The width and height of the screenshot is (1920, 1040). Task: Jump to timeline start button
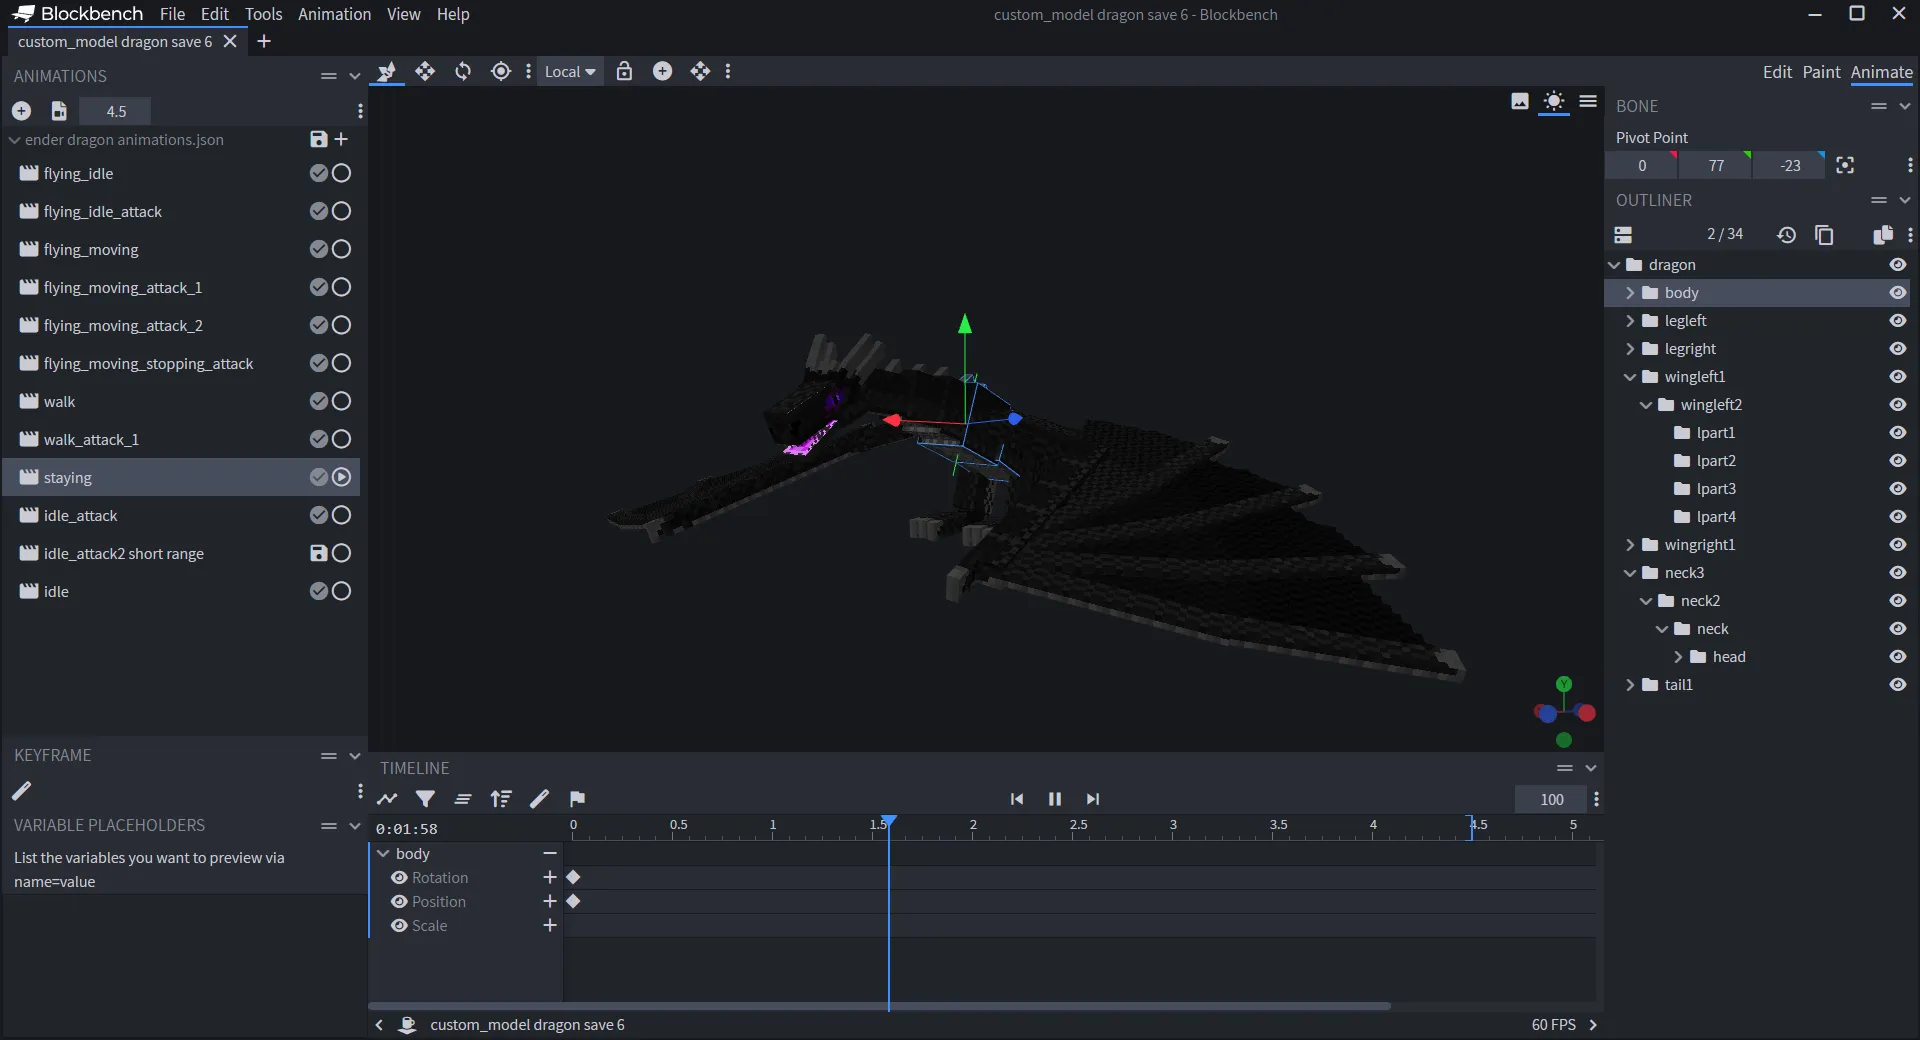(x=1017, y=798)
